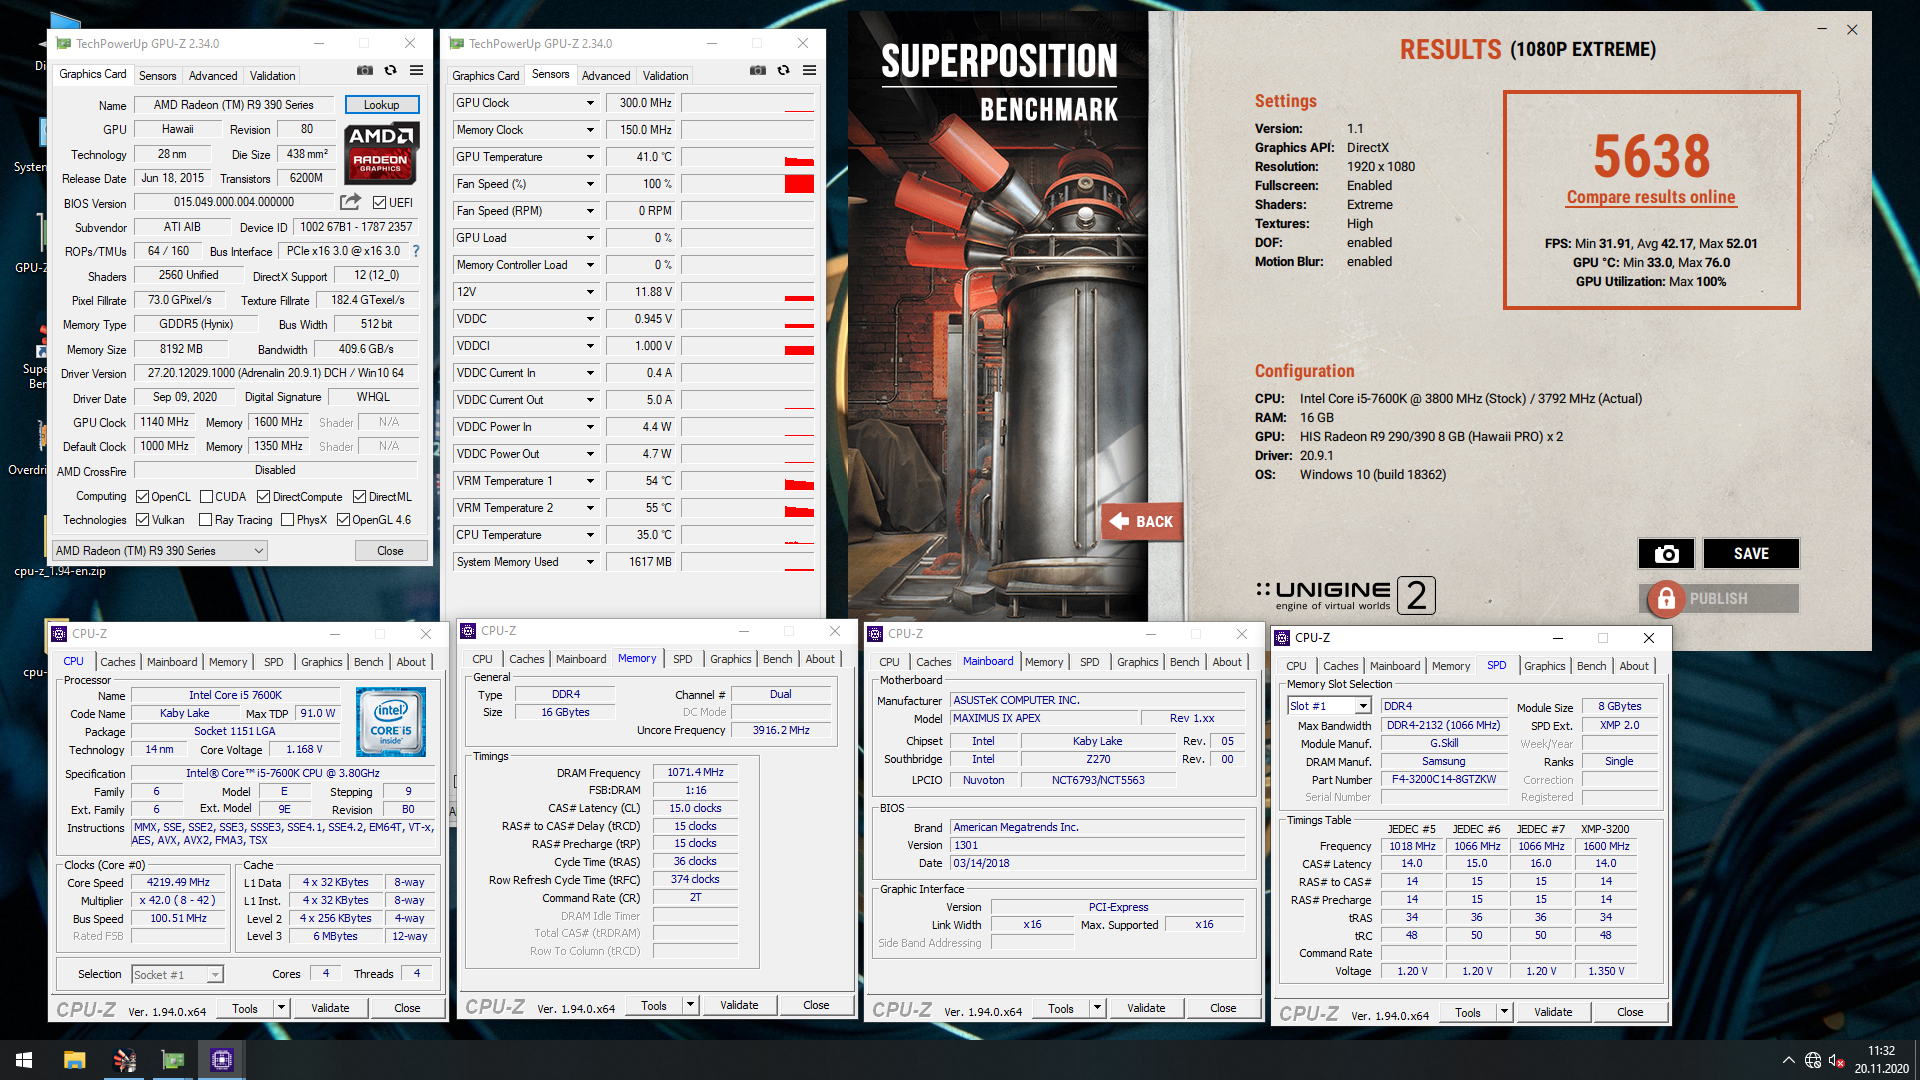This screenshot has width=1920, height=1080.
Task: Click GPU-Z title bar icon of Sensors window
Action: pos(456,43)
